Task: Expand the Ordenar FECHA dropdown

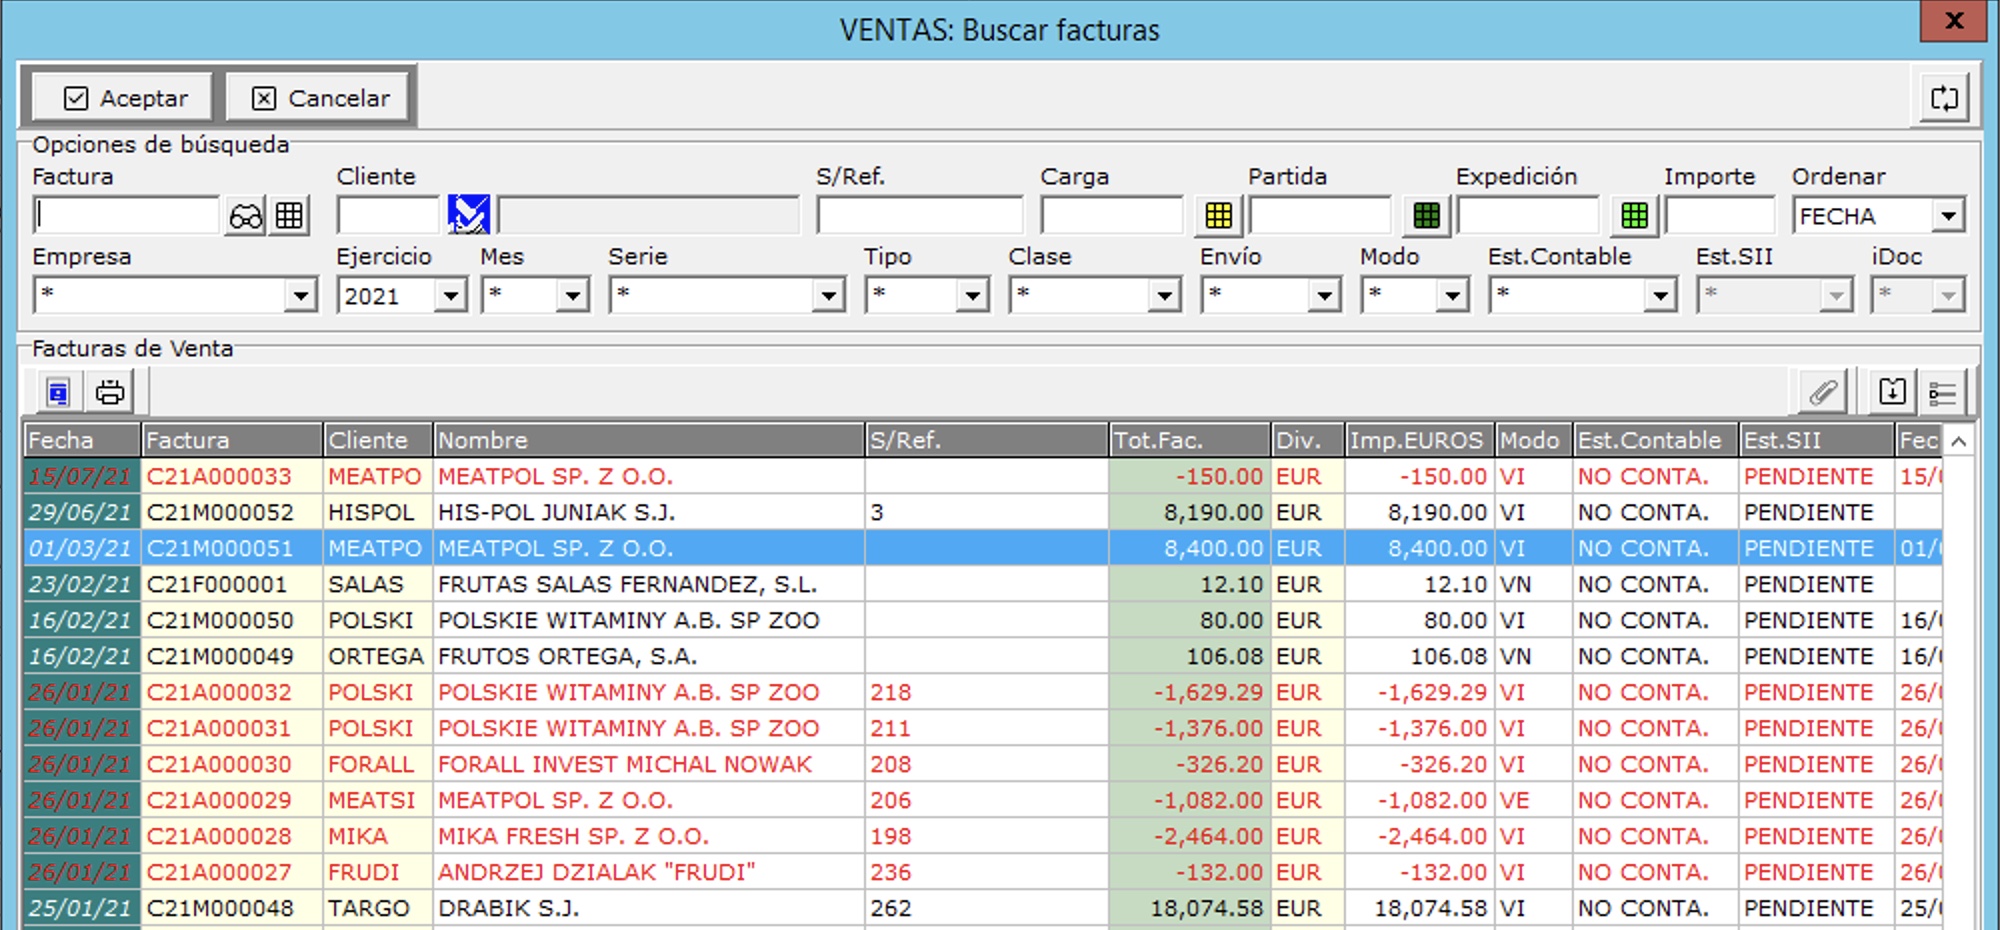Action: [1947, 216]
